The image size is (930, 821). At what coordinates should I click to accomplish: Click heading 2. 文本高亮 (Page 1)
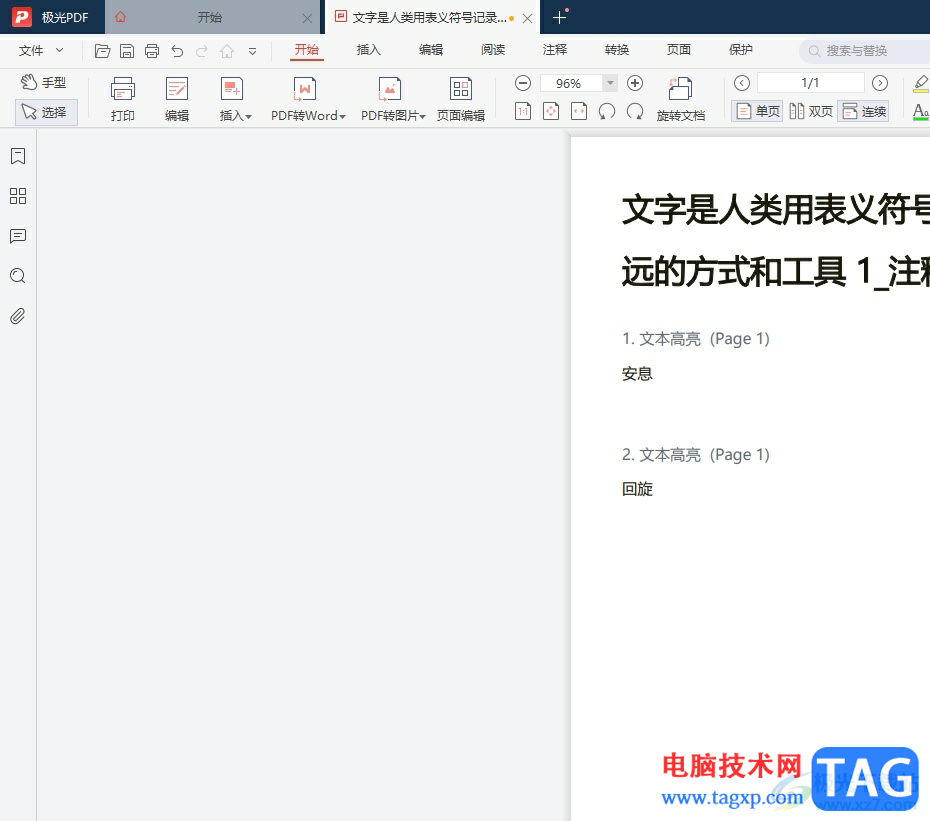point(696,454)
